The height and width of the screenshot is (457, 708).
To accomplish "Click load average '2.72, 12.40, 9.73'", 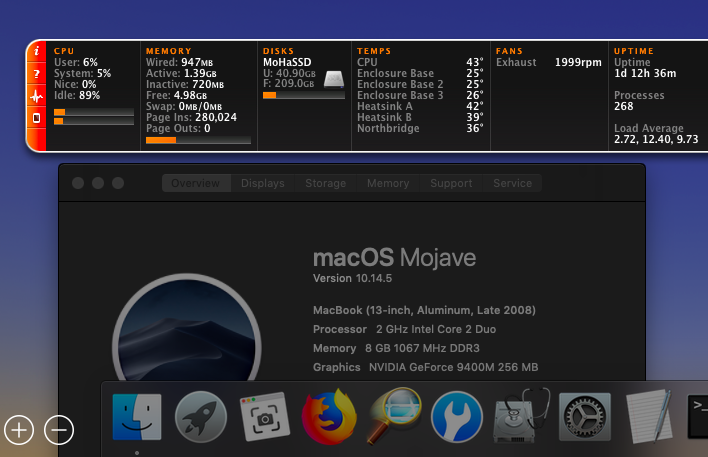I will click(656, 140).
